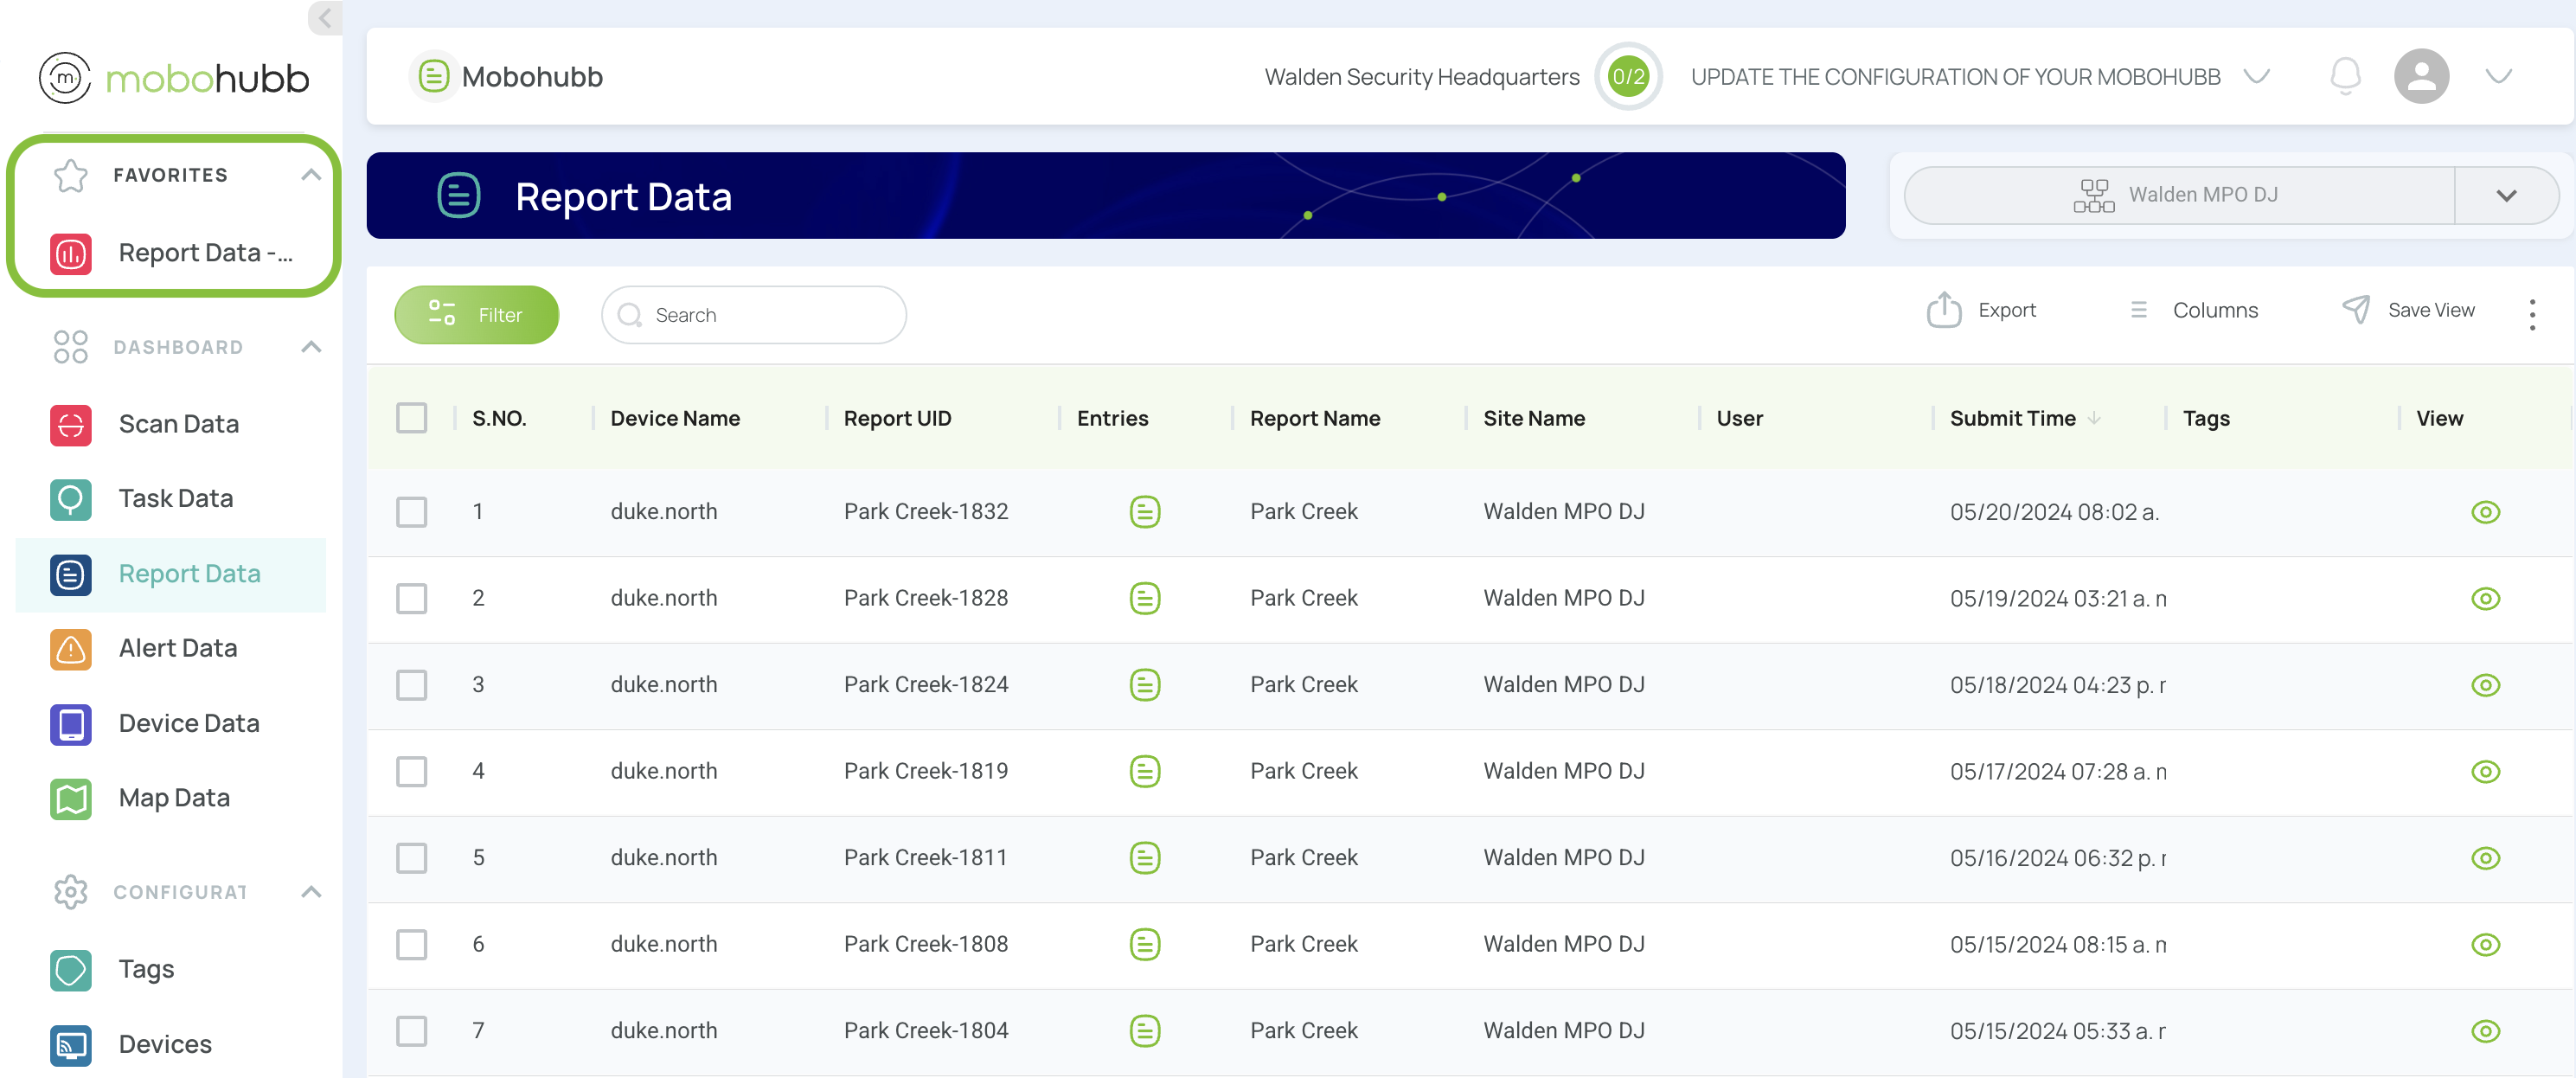Select the checkbox for row 3
2576x1078 pixels.
tap(412, 685)
